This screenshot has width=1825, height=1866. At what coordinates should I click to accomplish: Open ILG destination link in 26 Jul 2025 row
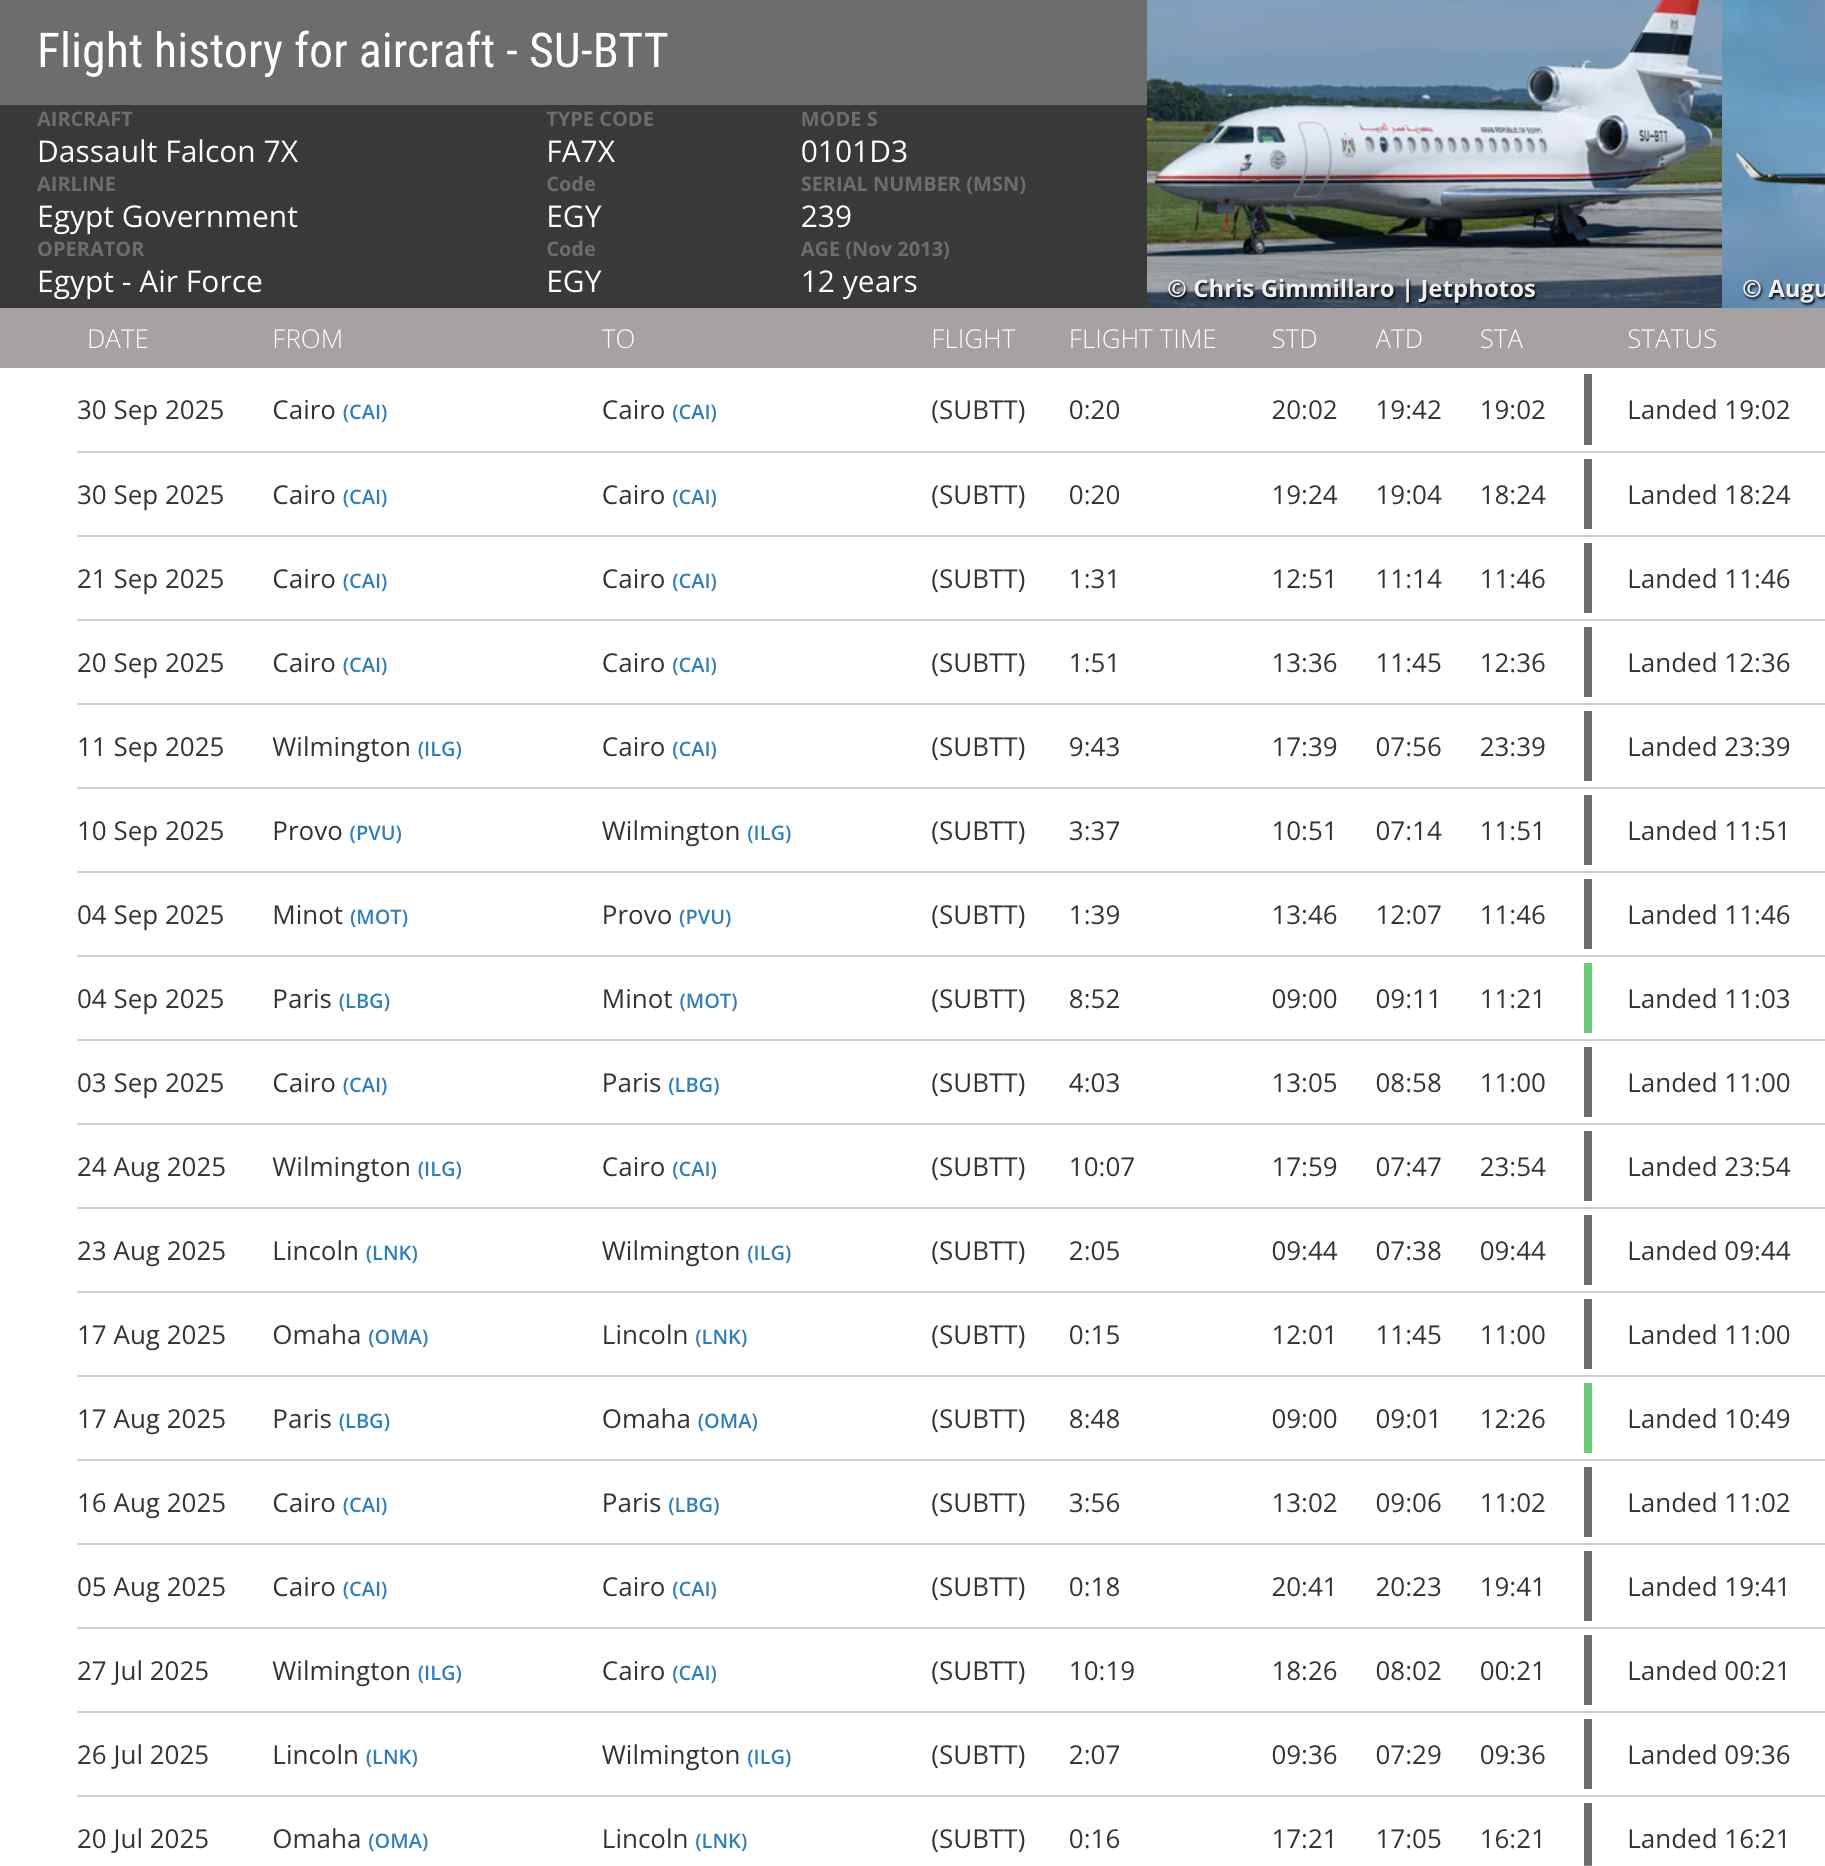(x=769, y=1757)
